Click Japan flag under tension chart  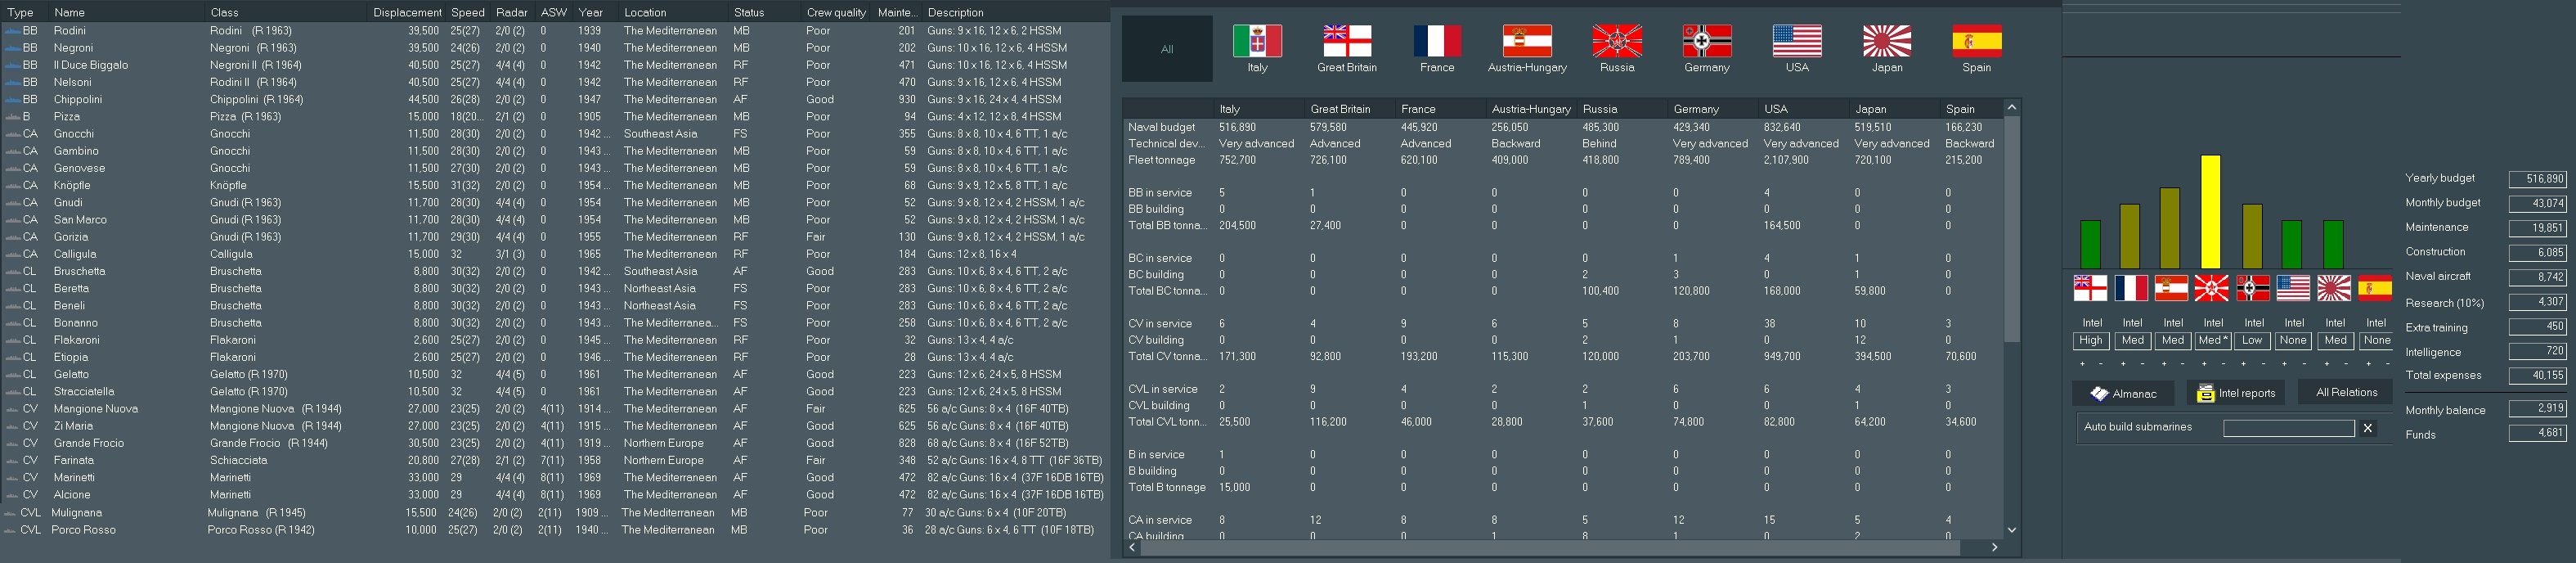tap(2334, 288)
